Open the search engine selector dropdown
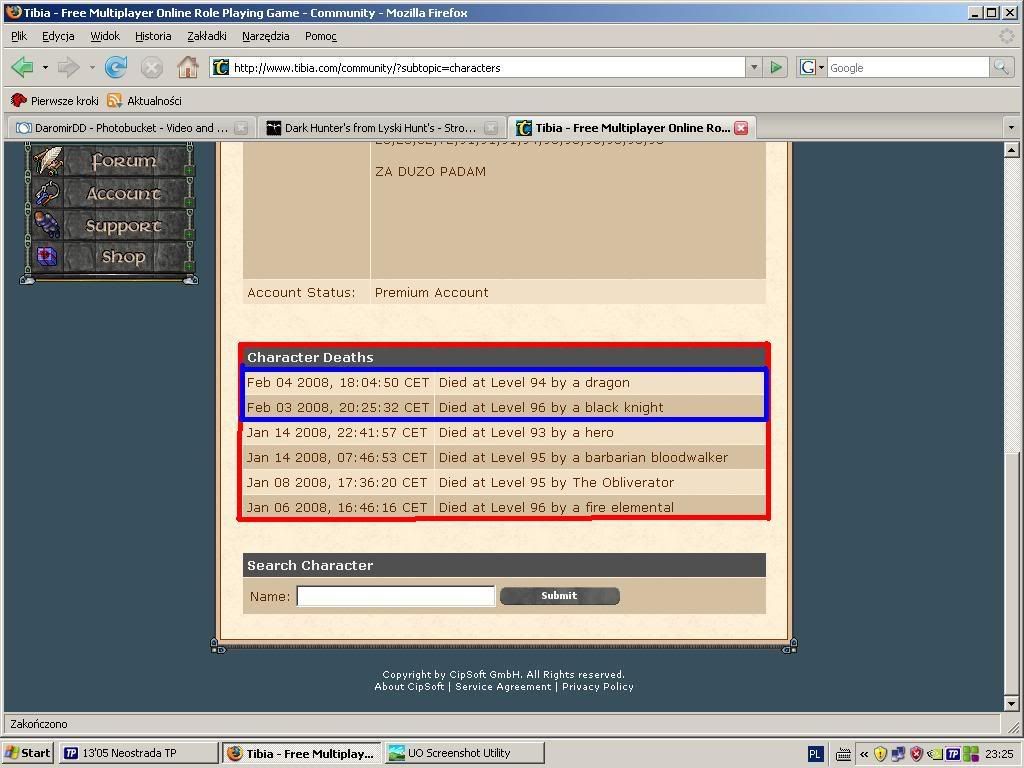The height and width of the screenshot is (768, 1024). (822, 67)
